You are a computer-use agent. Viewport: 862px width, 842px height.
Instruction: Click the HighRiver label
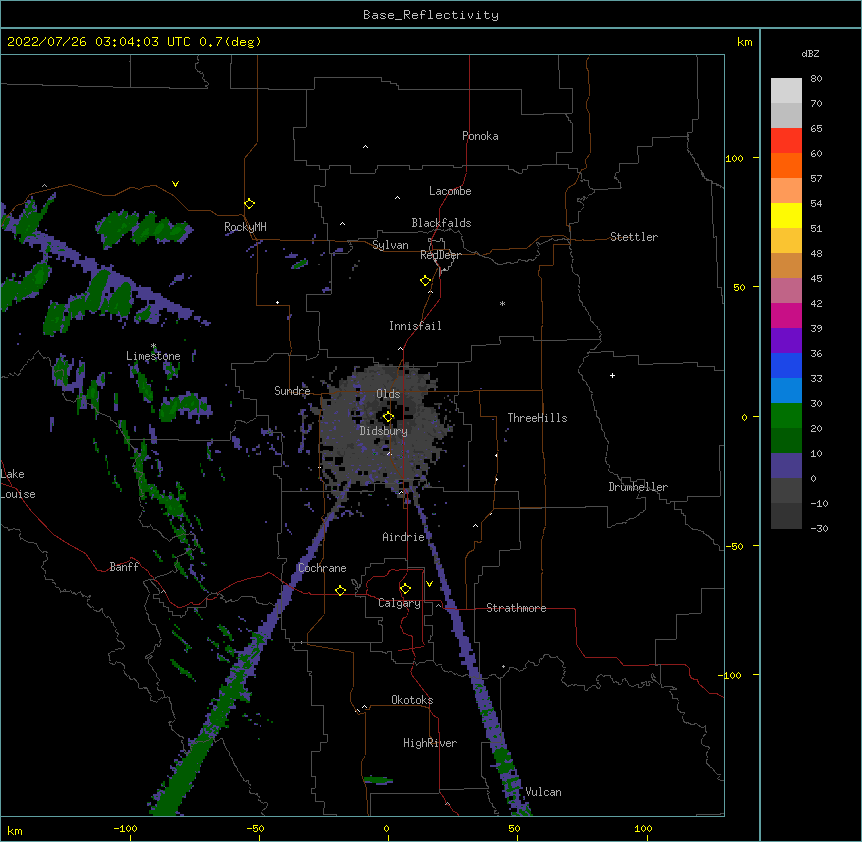tap(430, 743)
